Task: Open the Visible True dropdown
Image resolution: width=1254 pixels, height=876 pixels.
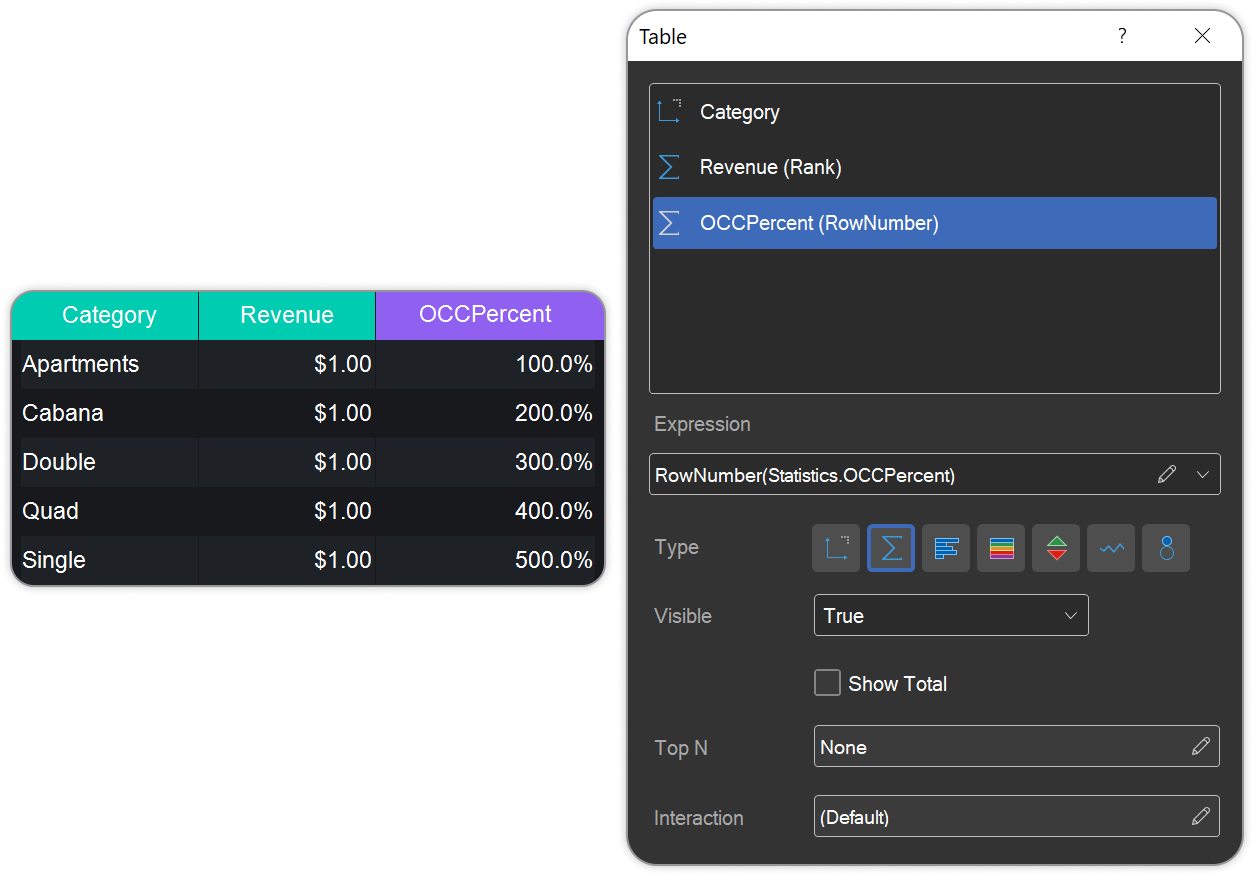Action: coord(951,615)
